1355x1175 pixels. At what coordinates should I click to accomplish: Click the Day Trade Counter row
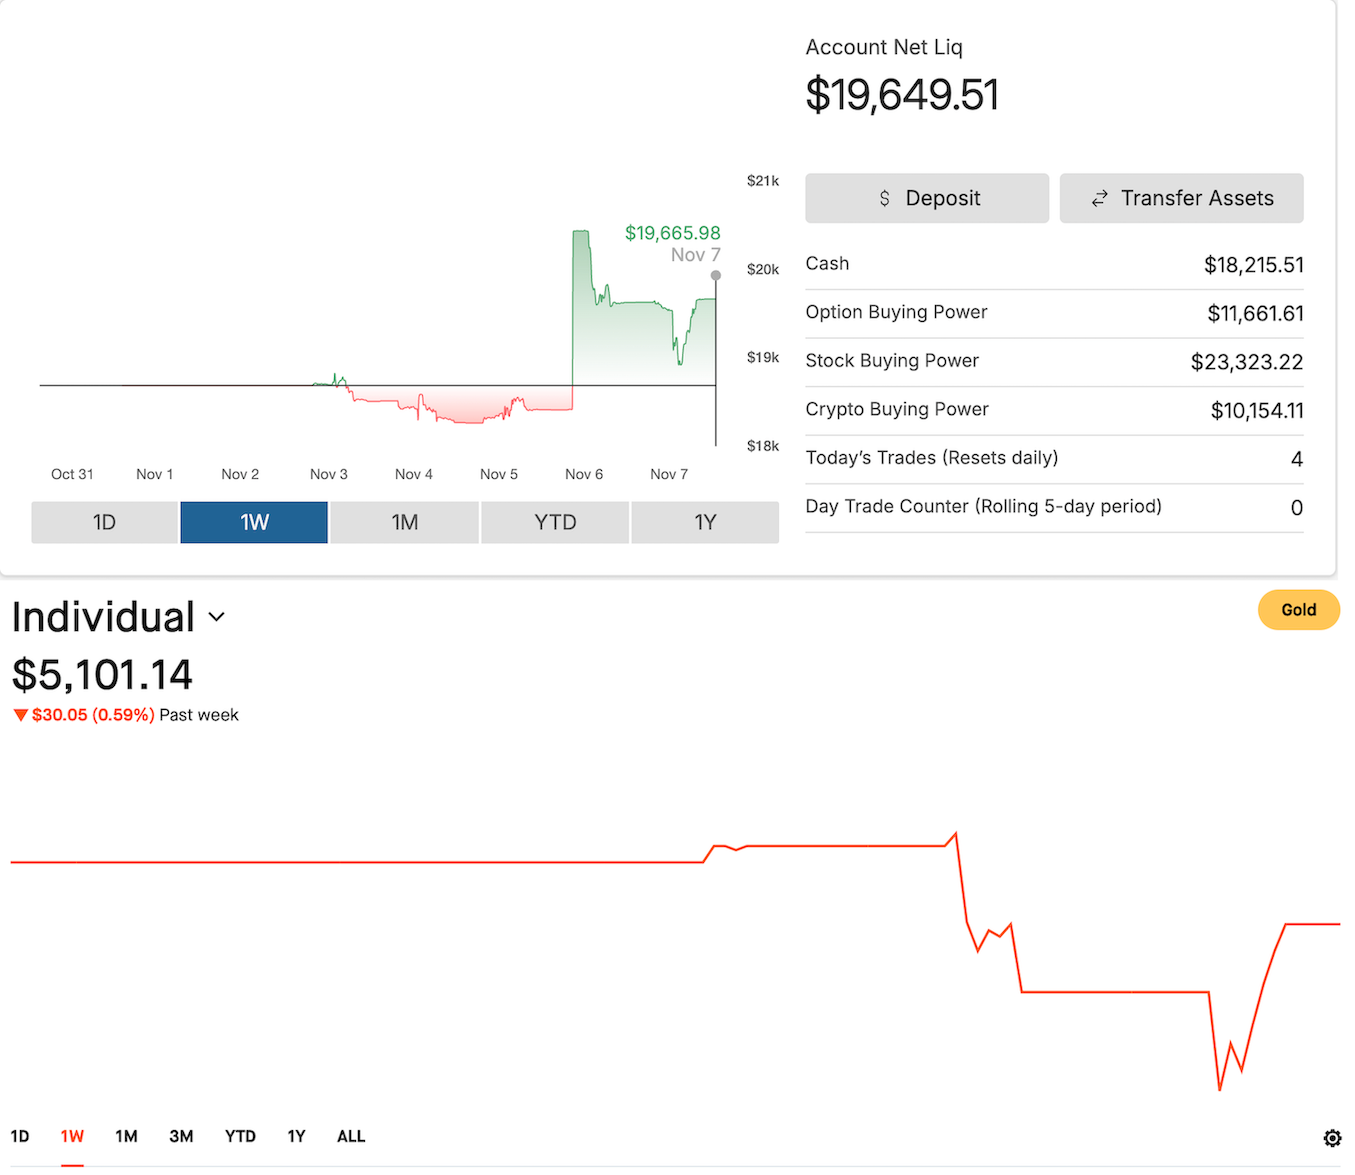click(1054, 507)
